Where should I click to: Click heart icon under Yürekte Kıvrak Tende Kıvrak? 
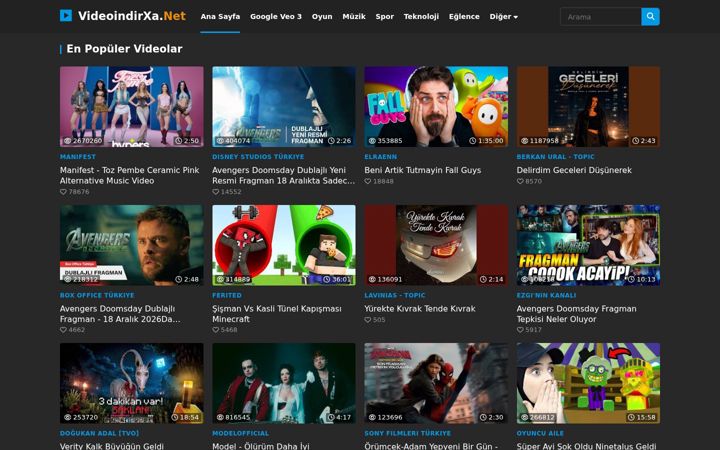(368, 320)
